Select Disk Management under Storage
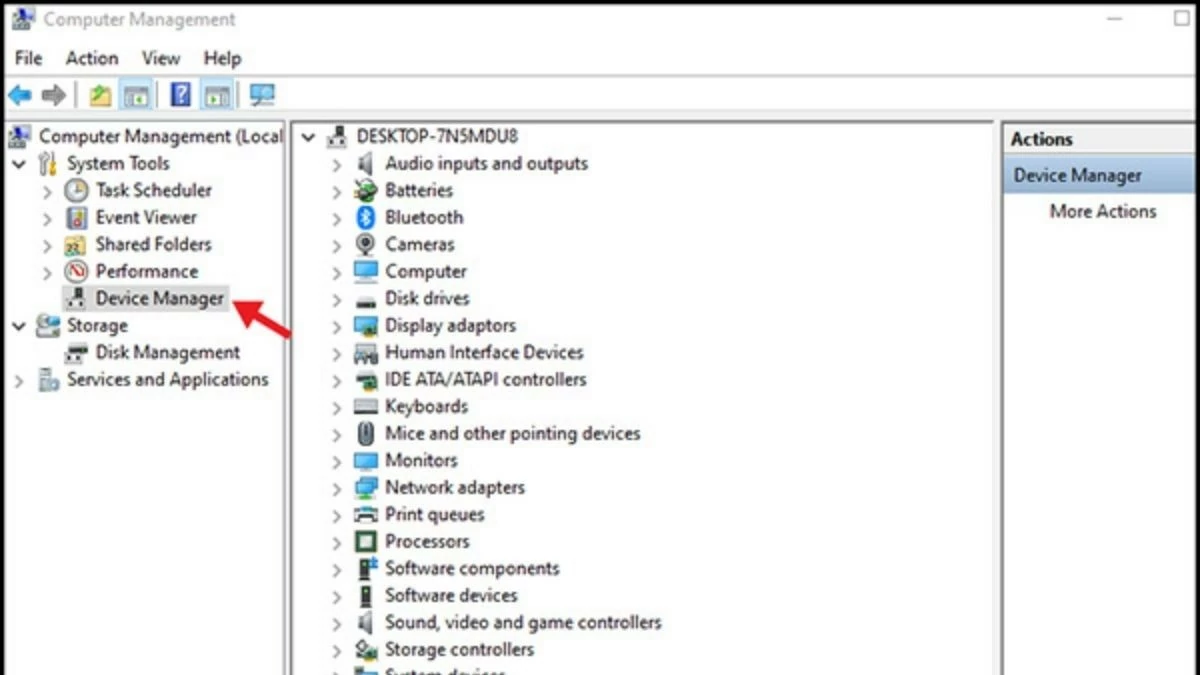 click(167, 352)
